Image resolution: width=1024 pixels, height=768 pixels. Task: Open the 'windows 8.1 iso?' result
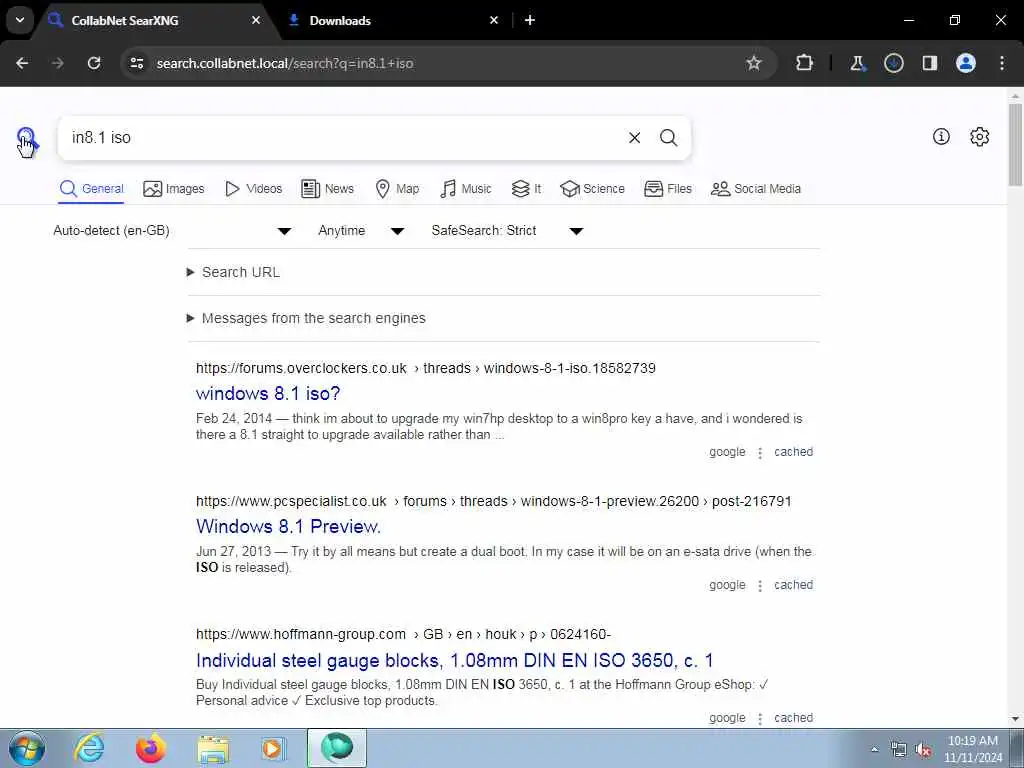point(268,394)
